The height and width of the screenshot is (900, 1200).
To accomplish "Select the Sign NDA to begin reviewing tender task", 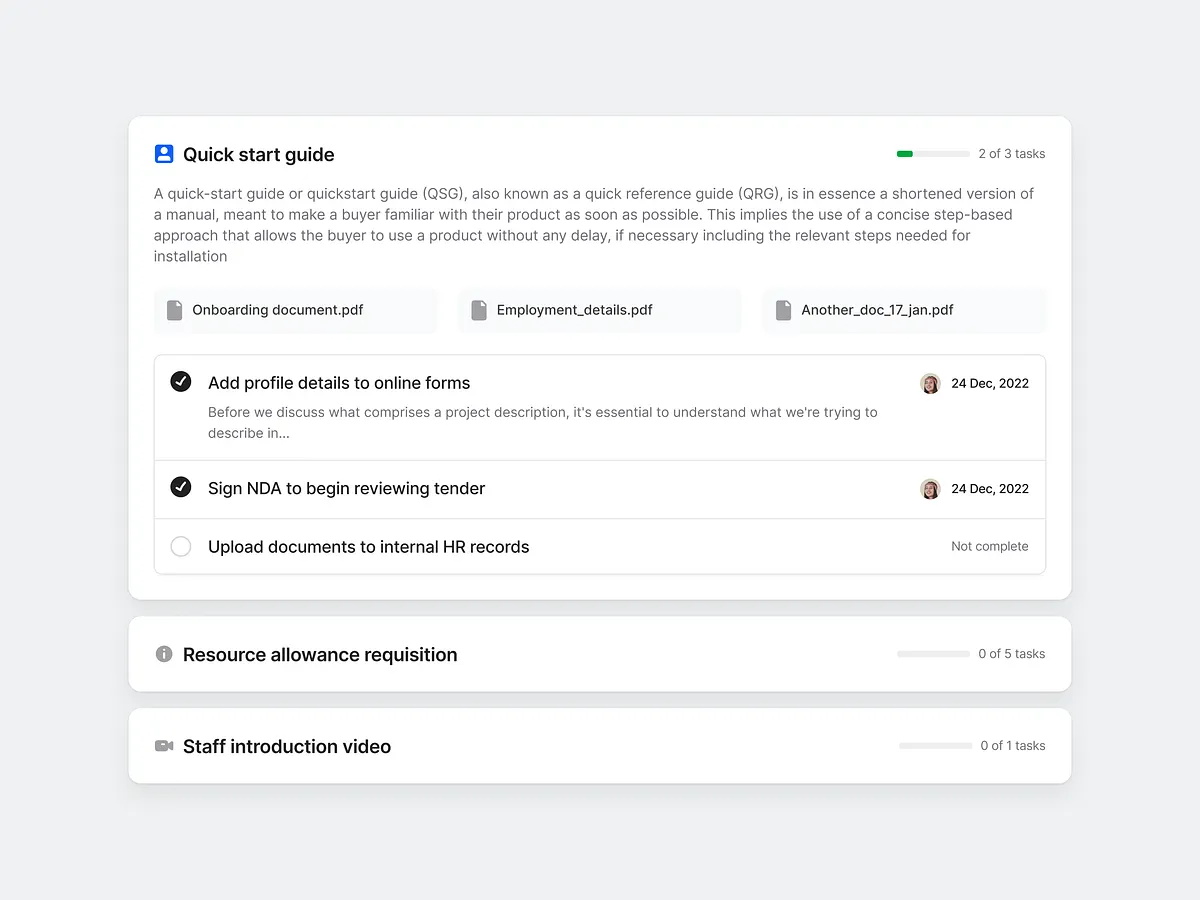I will point(346,488).
